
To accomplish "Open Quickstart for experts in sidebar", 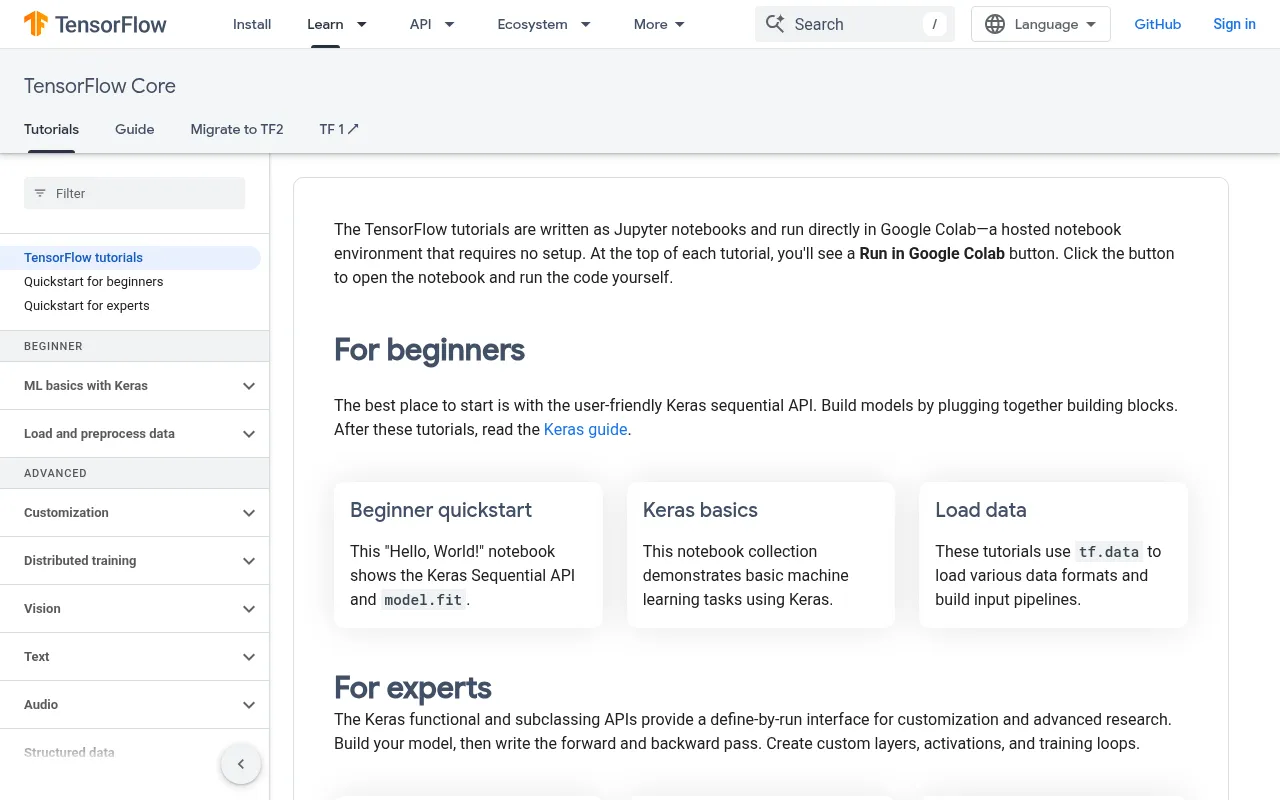I will [x=87, y=306].
